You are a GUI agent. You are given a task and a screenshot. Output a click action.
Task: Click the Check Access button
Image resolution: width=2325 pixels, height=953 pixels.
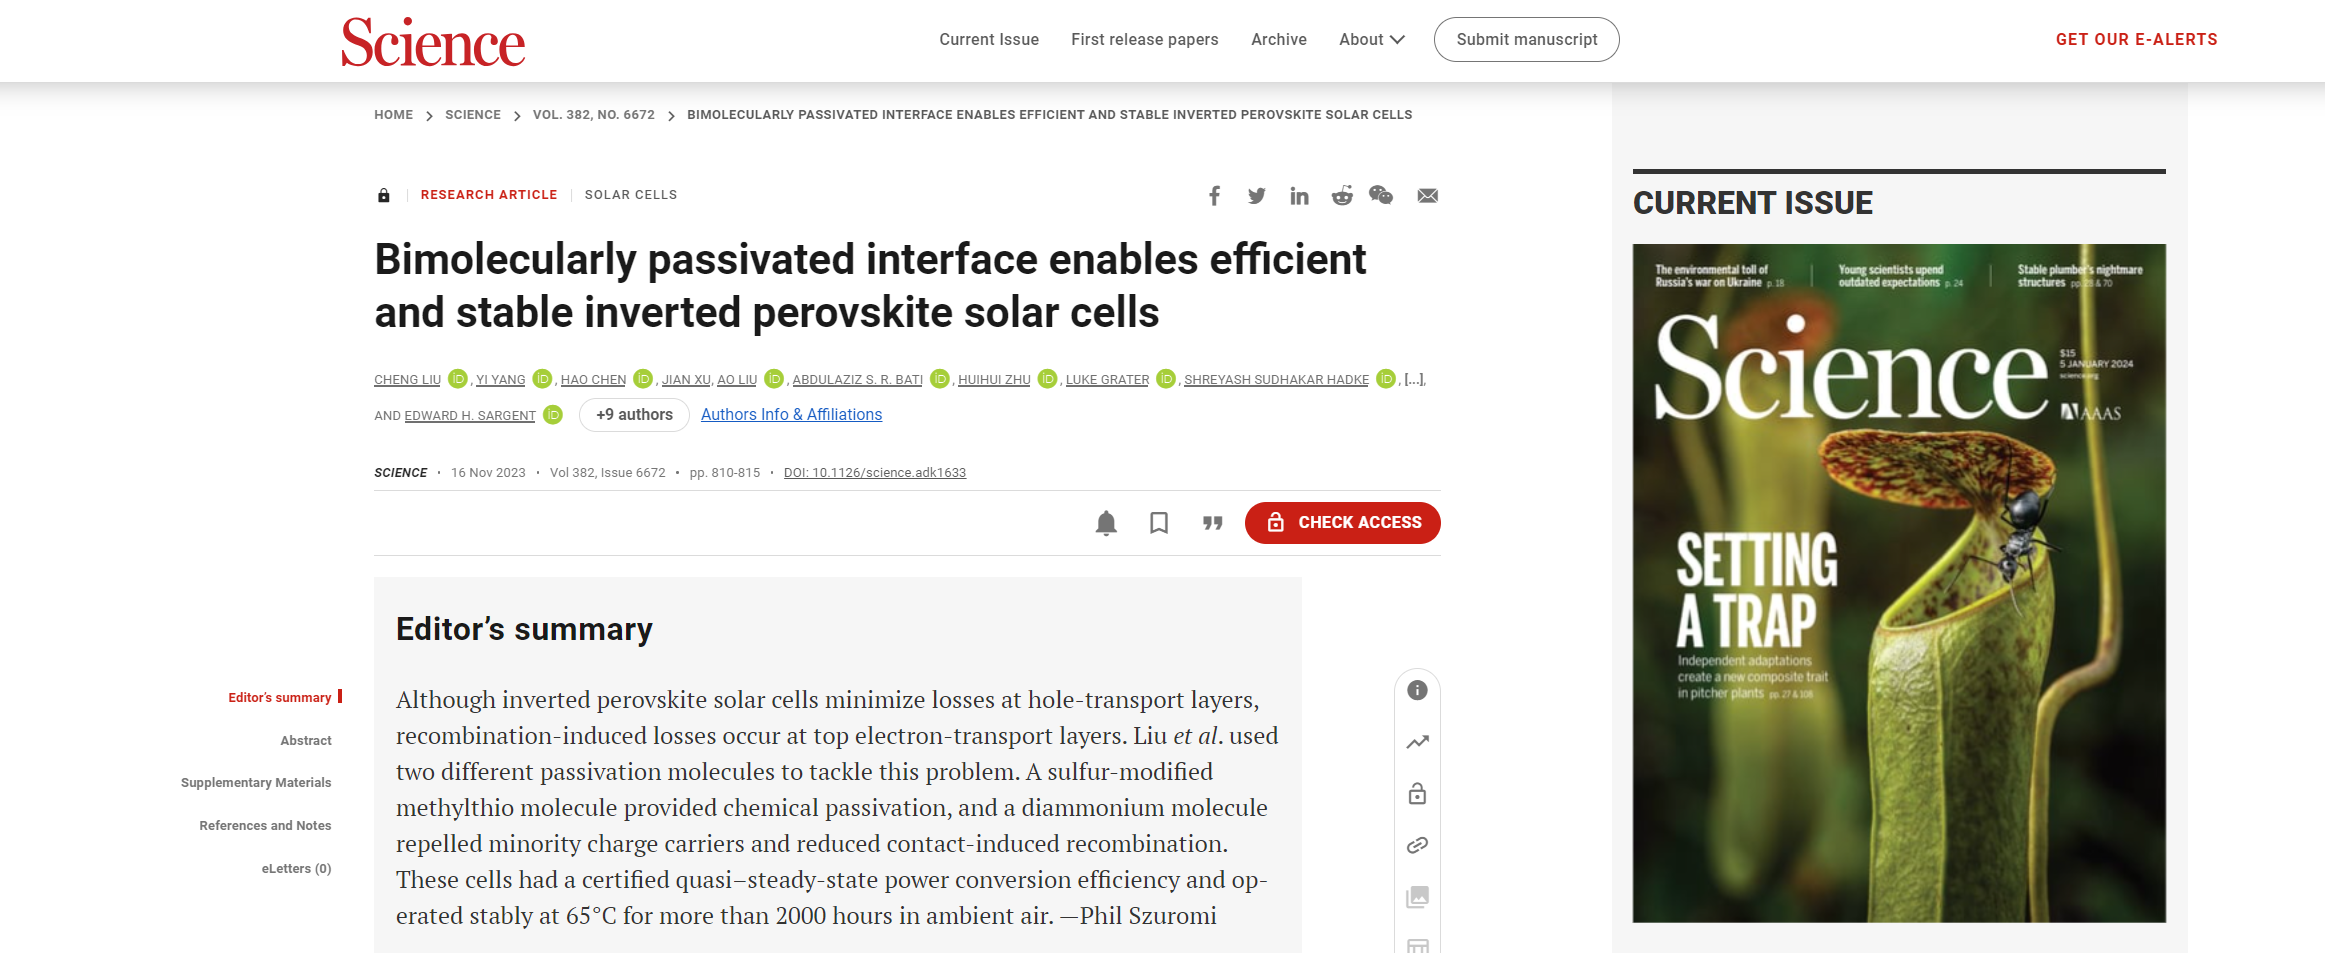[x=1342, y=523]
